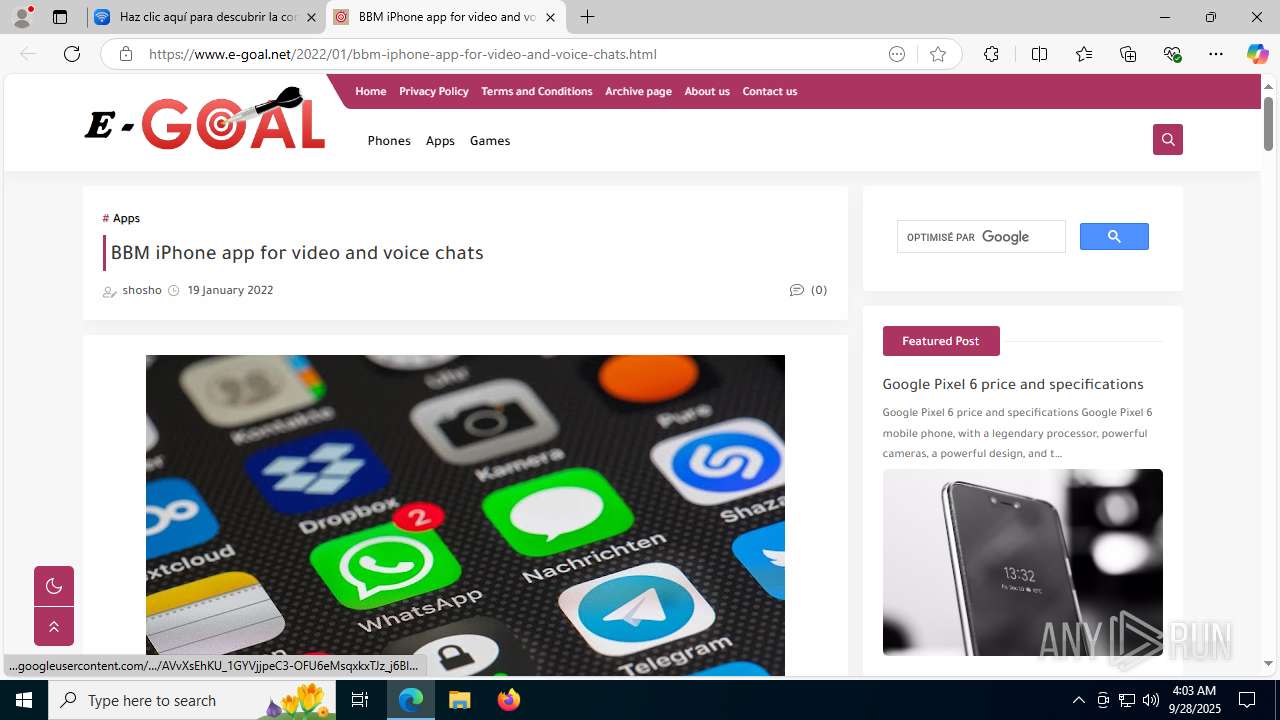Open About us menu link
Screen dimensions: 1280x720
pos(706,91)
